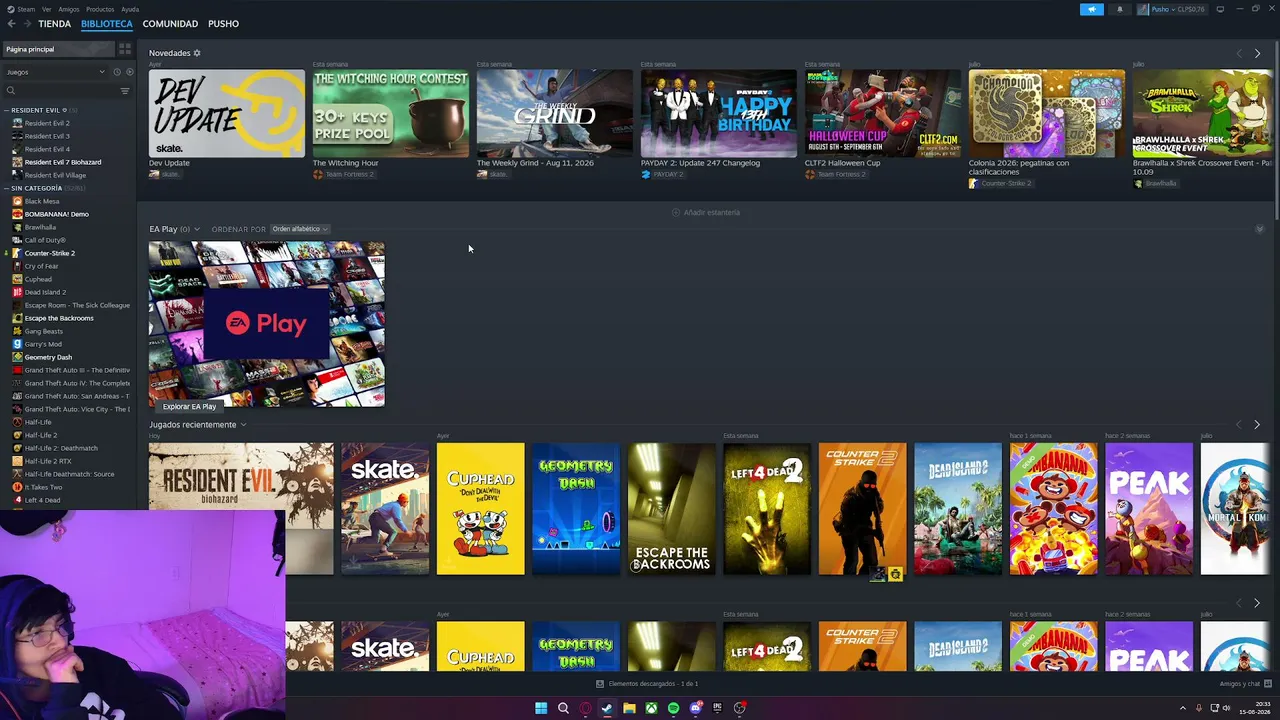1280x720 pixels.
Task: Open the Counter-Strike 2 news source link
Action: [x=1000, y=184]
